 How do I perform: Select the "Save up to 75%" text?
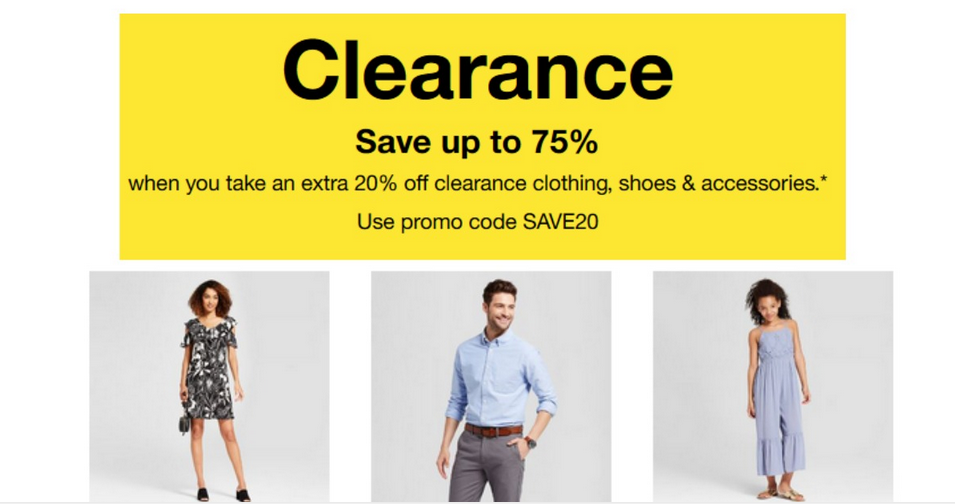click(x=477, y=142)
